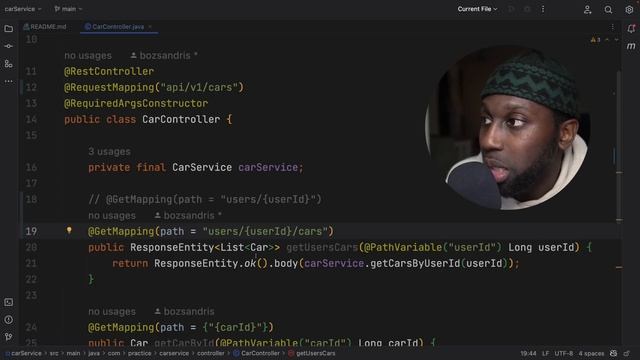Open the Structure tool window icon
The width and height of the screenshot is (640, 360).
(9, 64)
